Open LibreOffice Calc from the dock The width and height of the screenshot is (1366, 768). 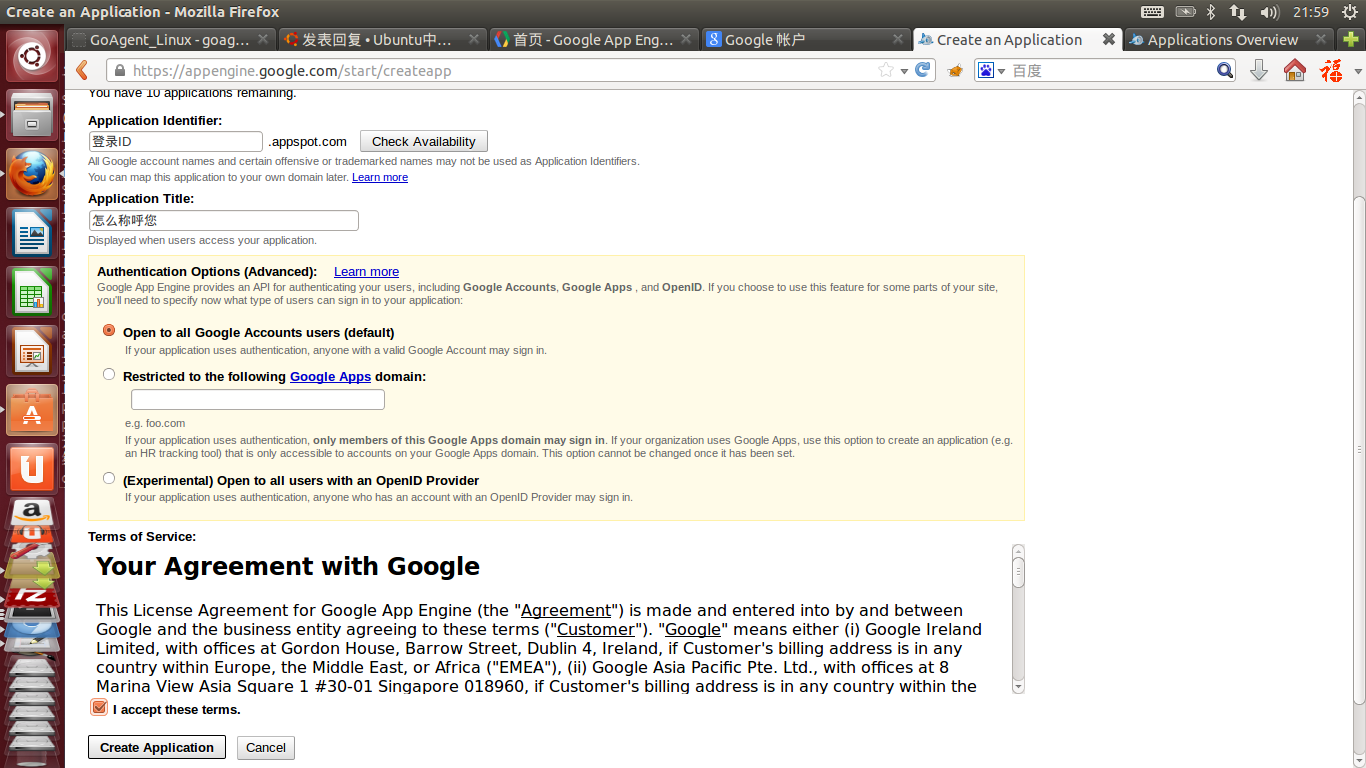point(32,292)
